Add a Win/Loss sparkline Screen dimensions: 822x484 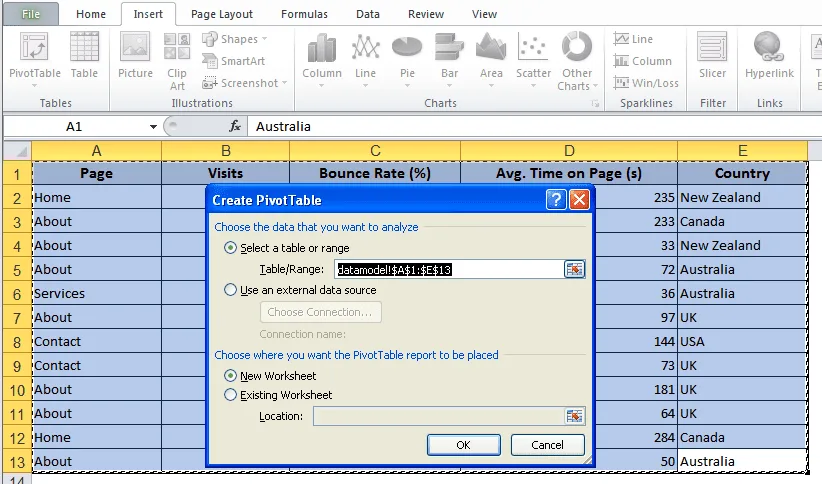coord(646,83)
